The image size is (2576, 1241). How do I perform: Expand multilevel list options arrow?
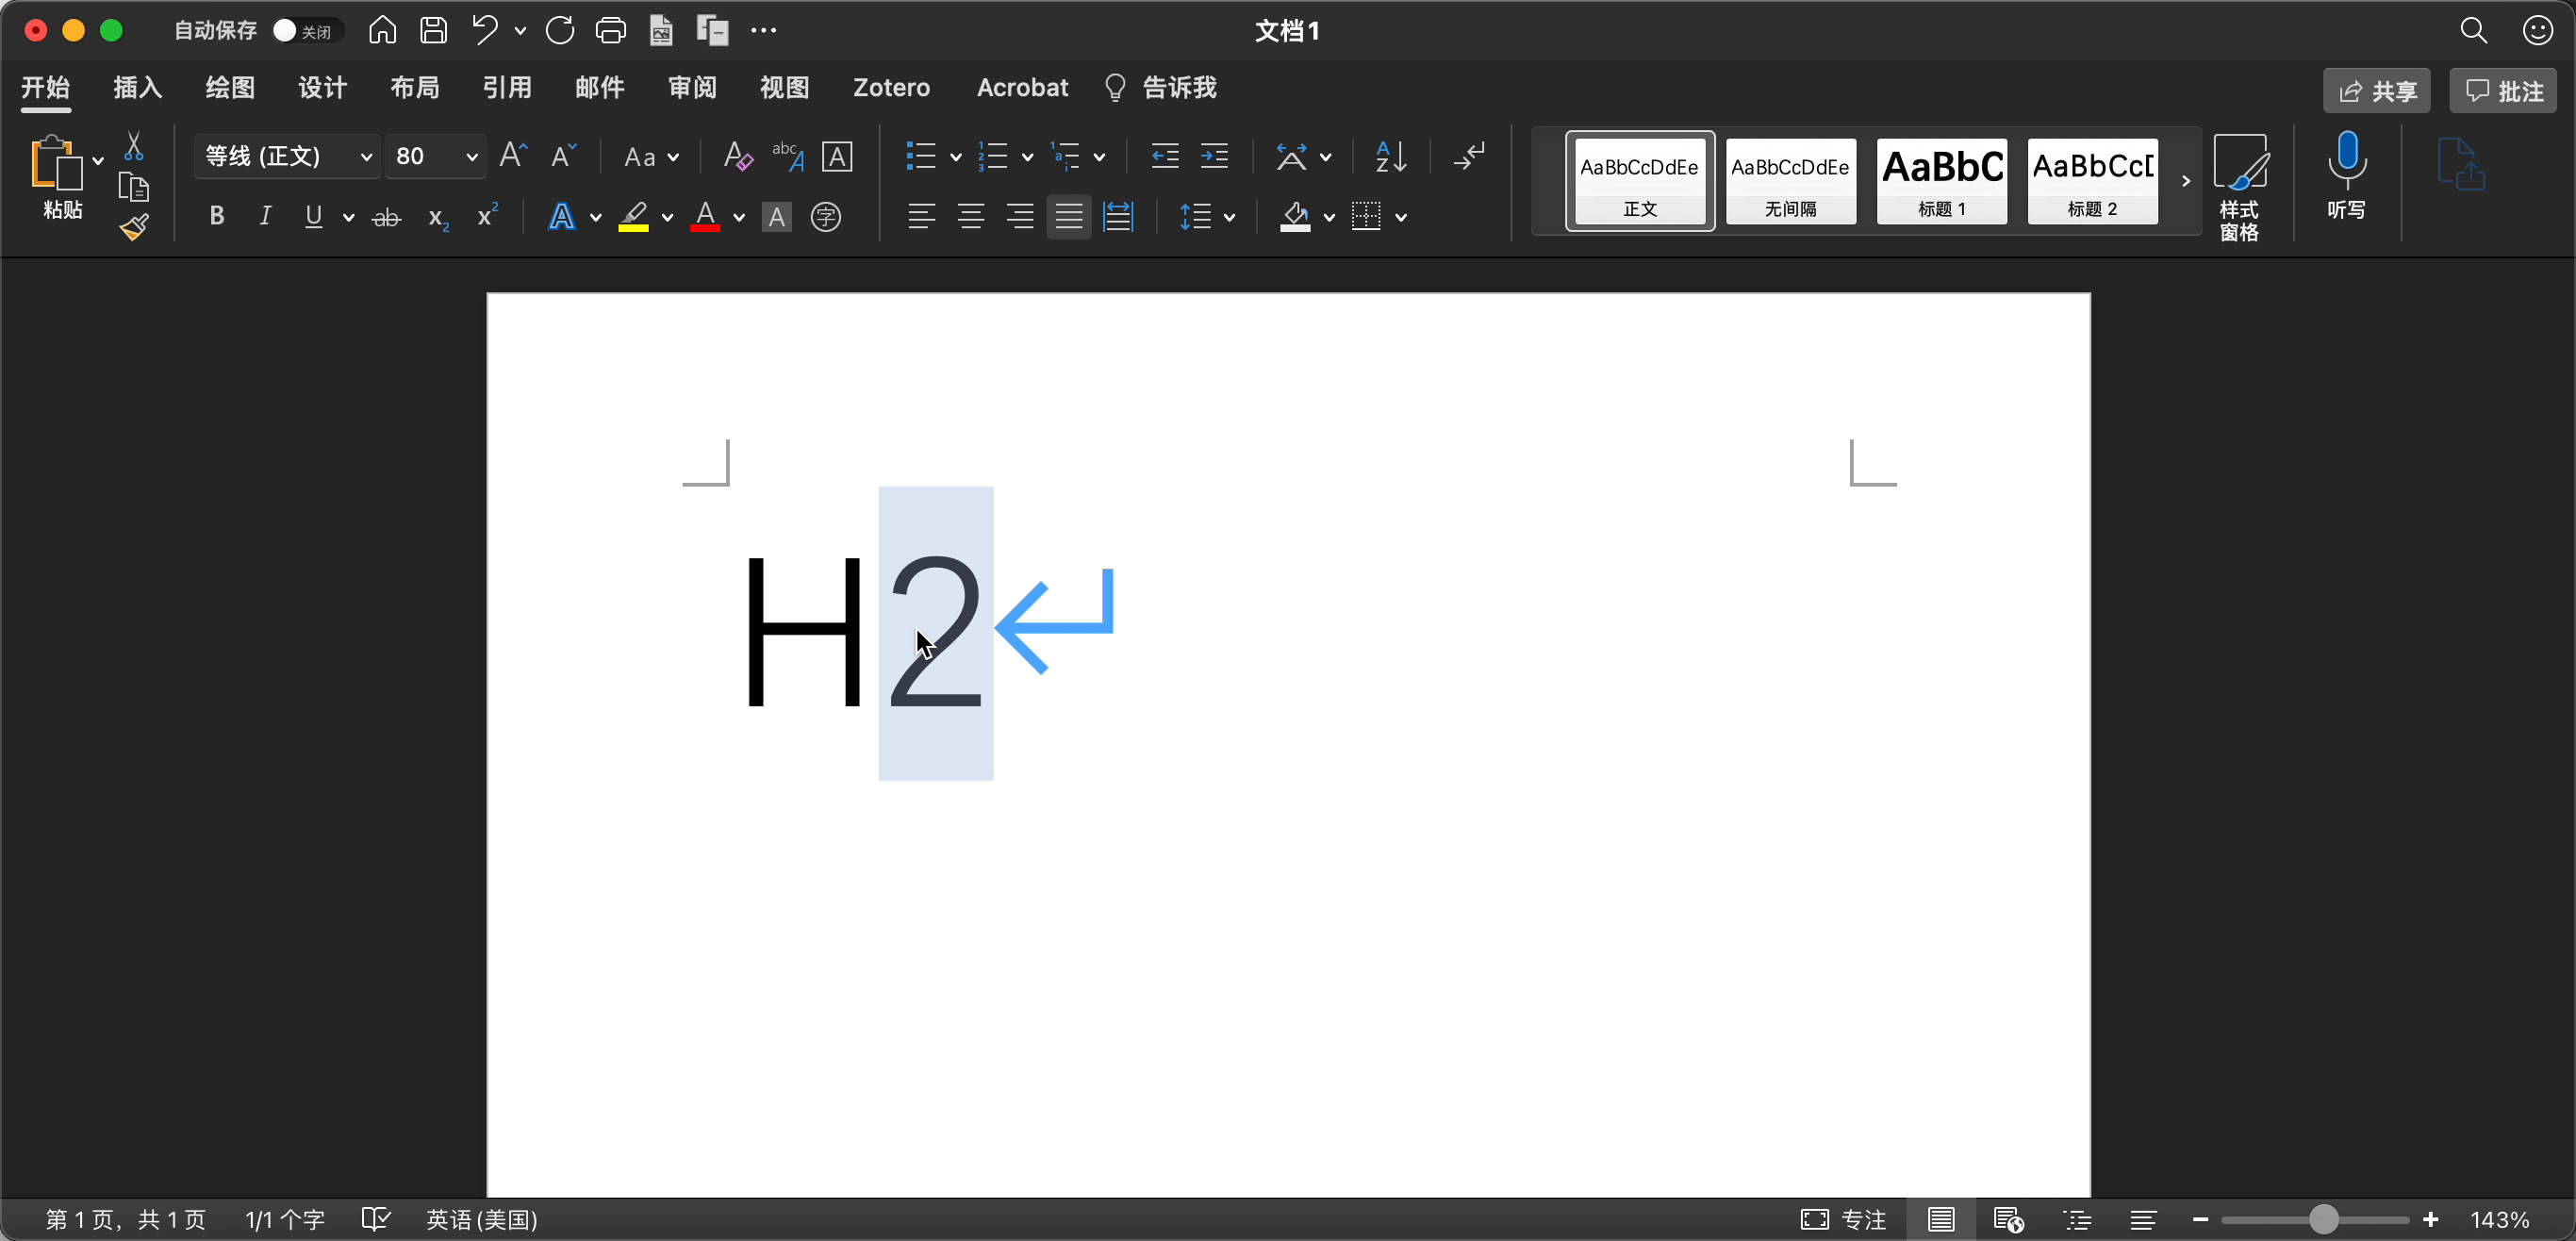[1099, 157]
